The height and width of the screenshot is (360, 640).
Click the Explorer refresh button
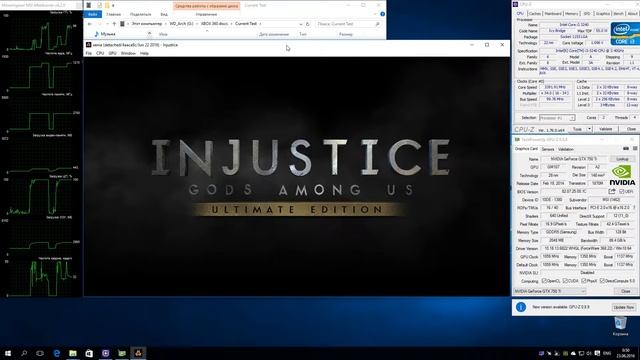308,24
